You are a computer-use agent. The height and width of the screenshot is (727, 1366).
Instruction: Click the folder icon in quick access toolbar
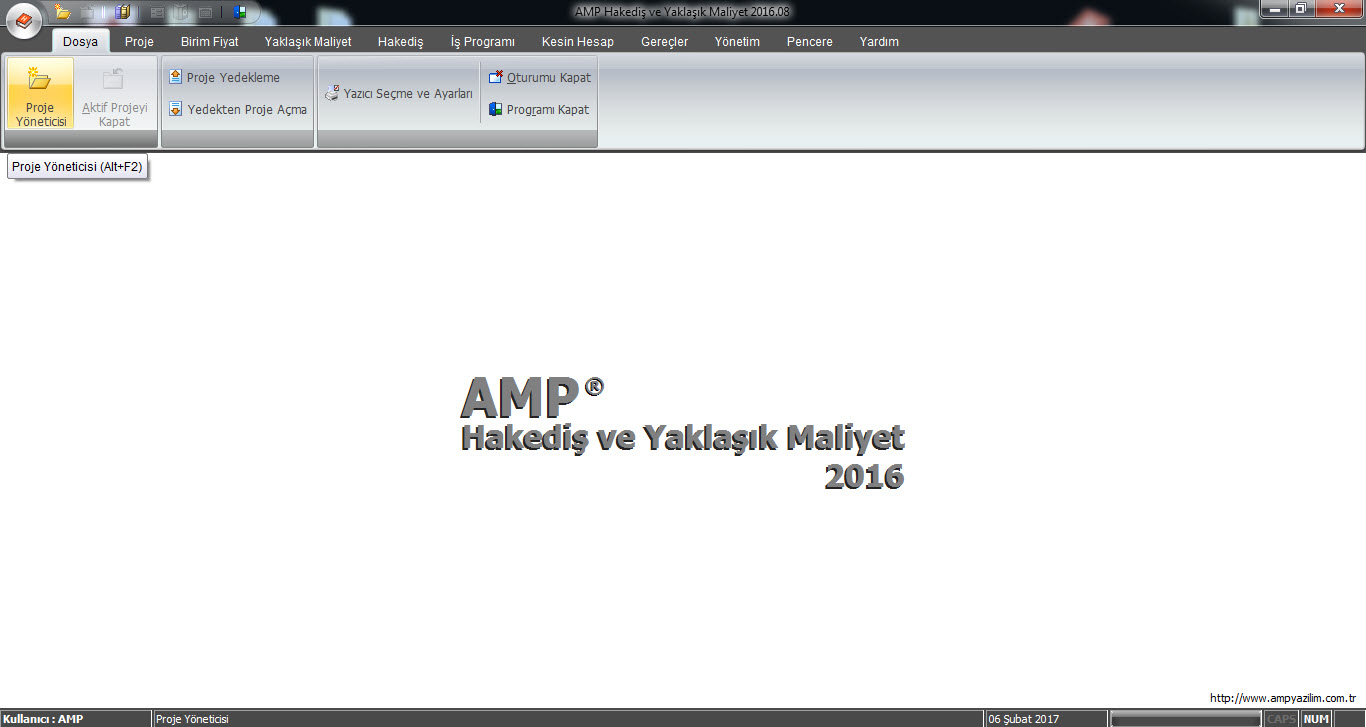(63, 12)
